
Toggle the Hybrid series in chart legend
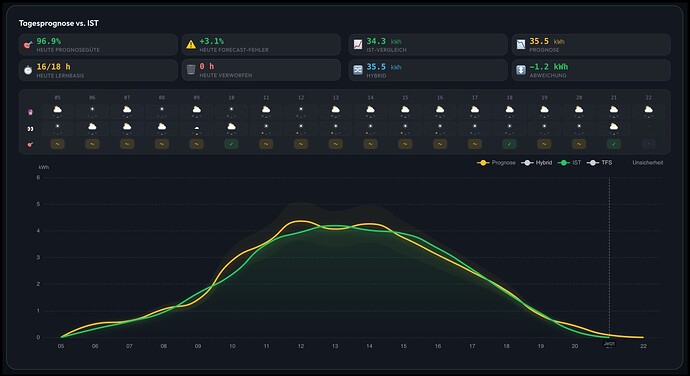(x=536, y=163)
